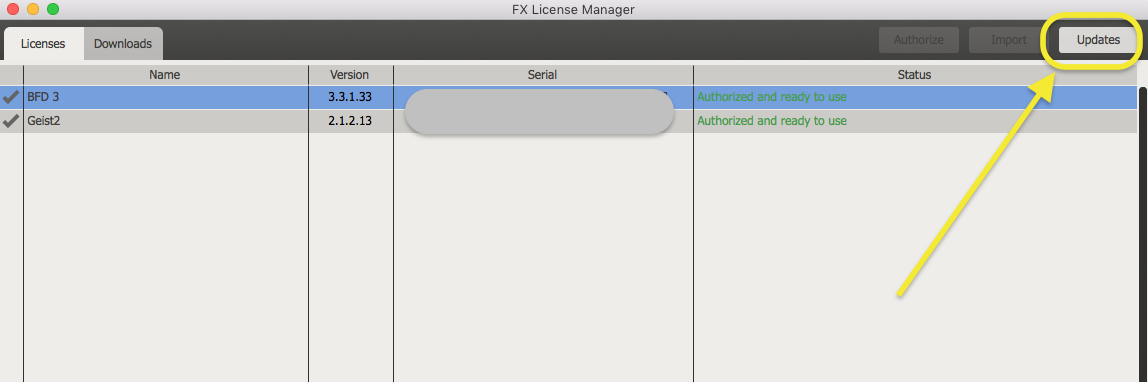Close the FX License Manager window

[12, 10]
